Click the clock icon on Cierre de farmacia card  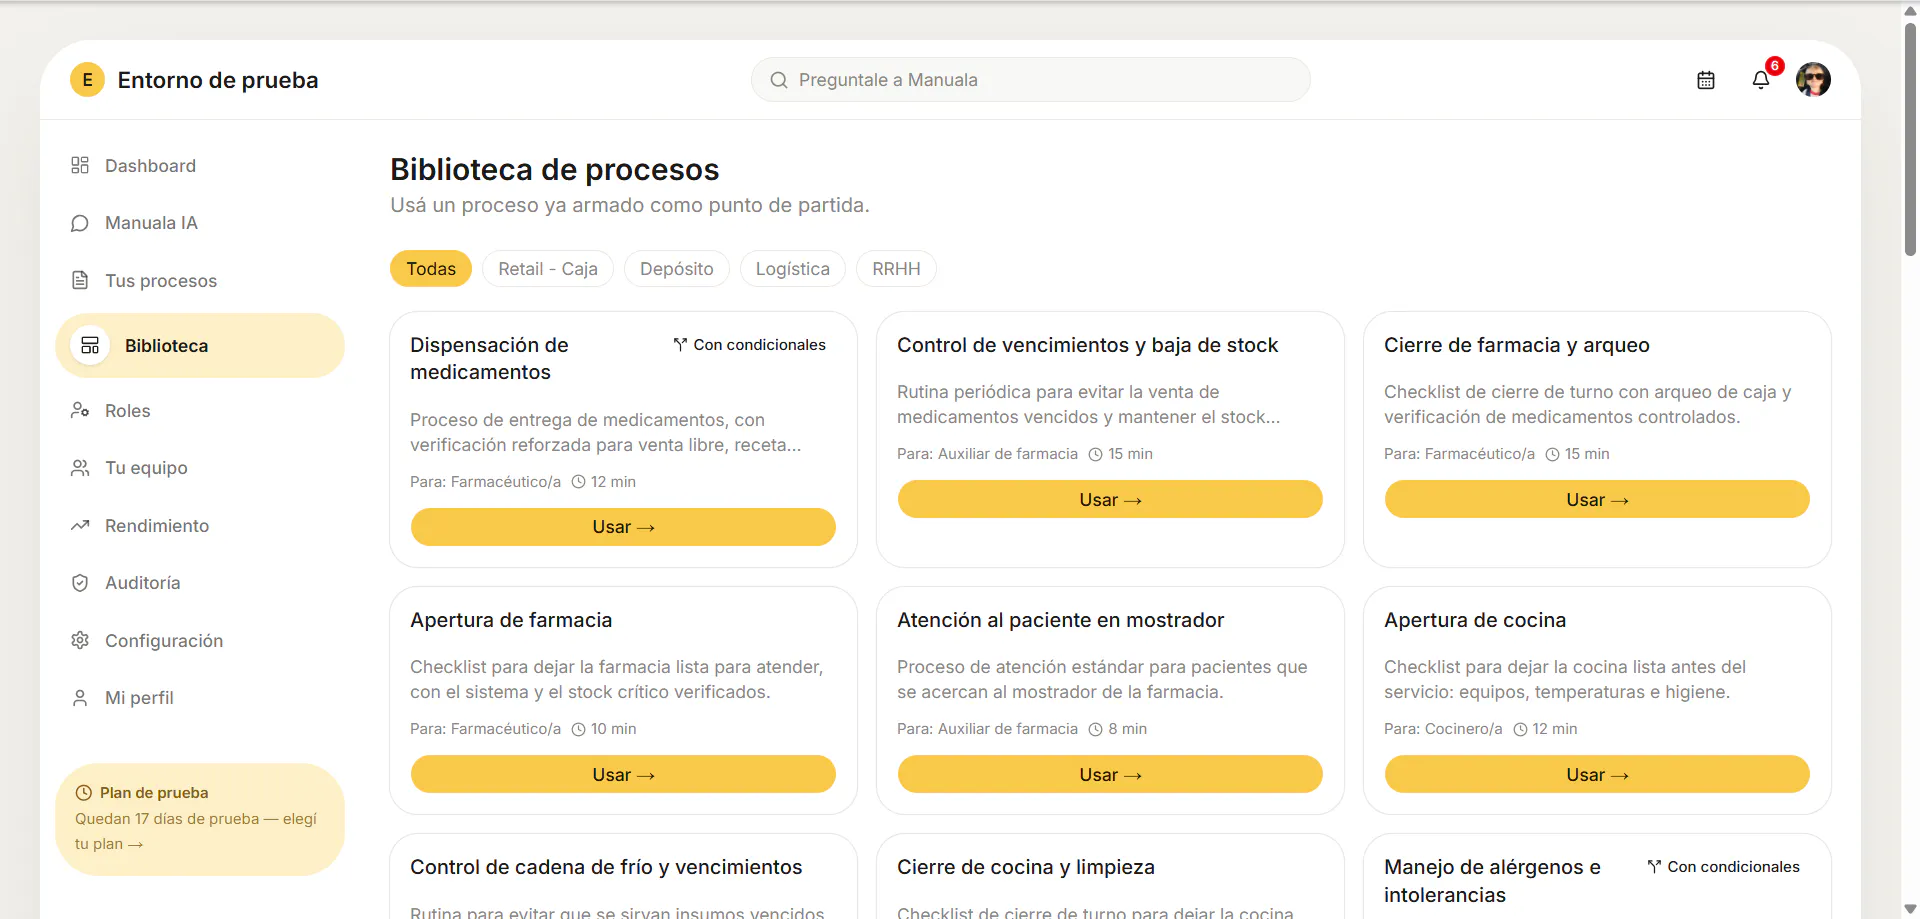[1552, 454]
